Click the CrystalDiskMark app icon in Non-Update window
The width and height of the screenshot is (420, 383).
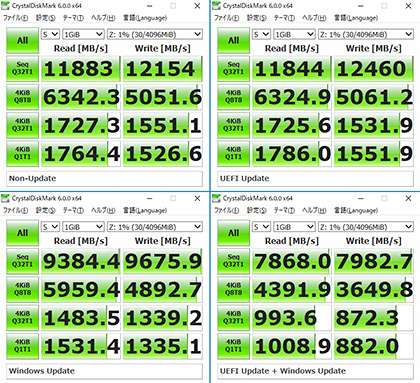click(5, 6)
